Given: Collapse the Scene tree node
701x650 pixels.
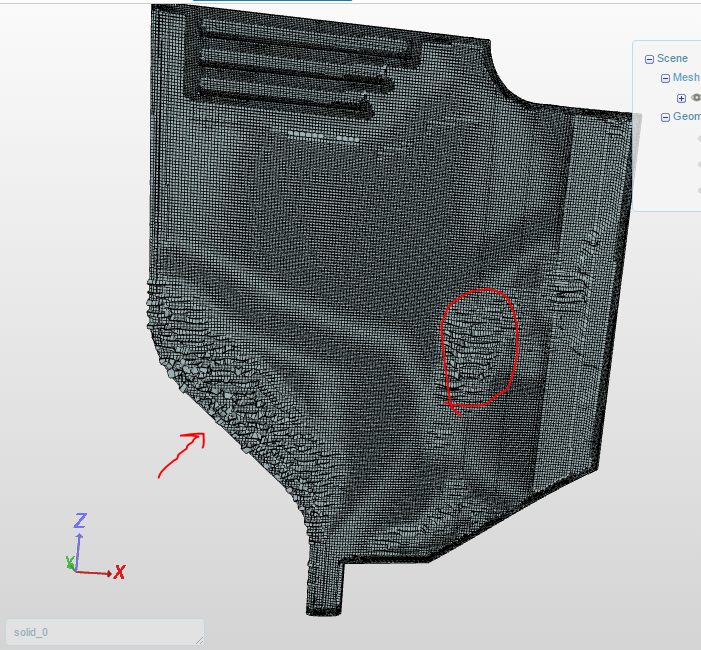Looking at the screenshot, I should tap(649, 59).
